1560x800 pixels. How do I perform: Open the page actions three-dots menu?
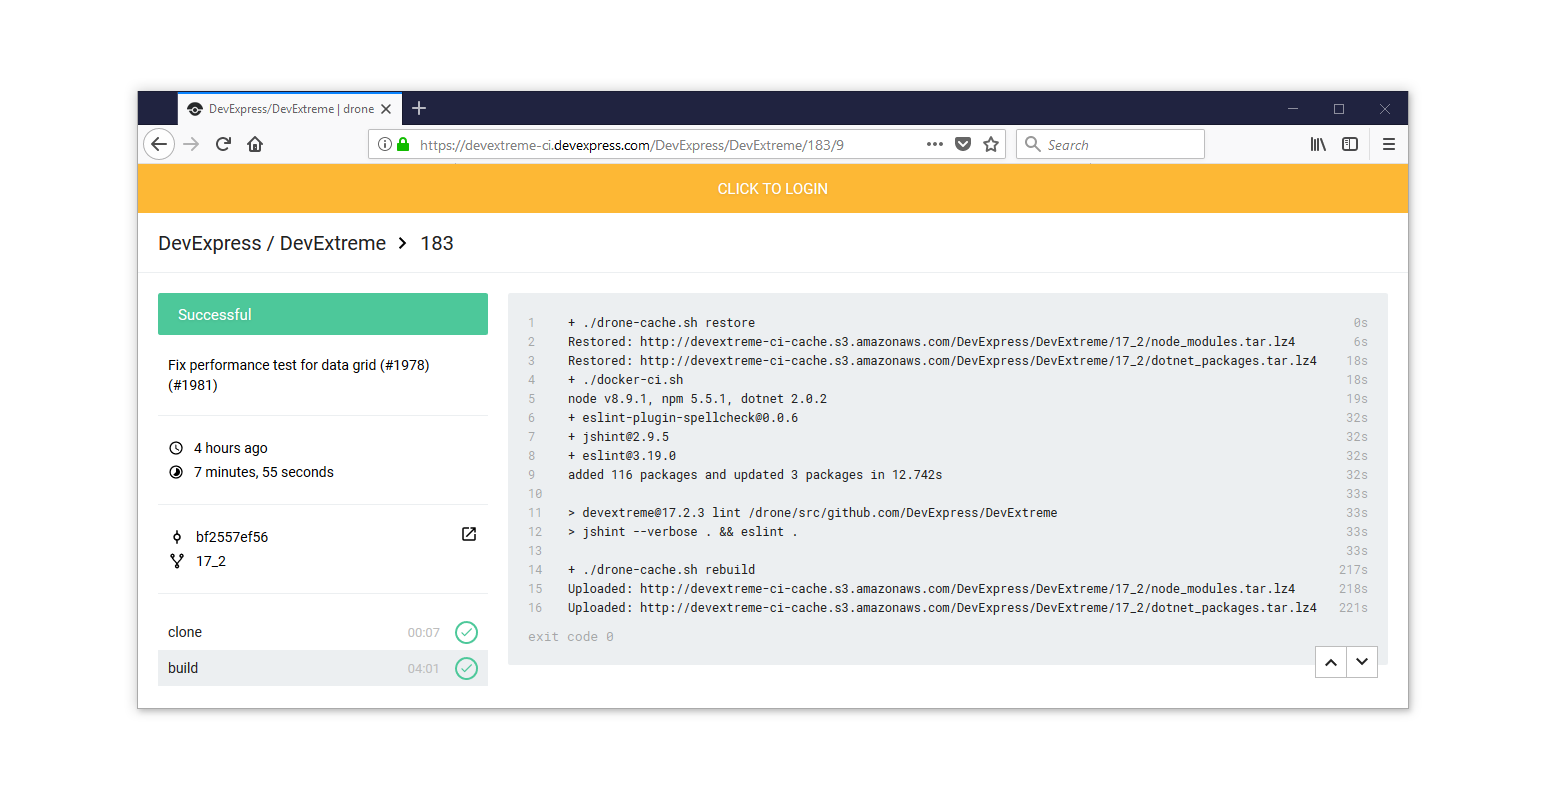[935, 144]
